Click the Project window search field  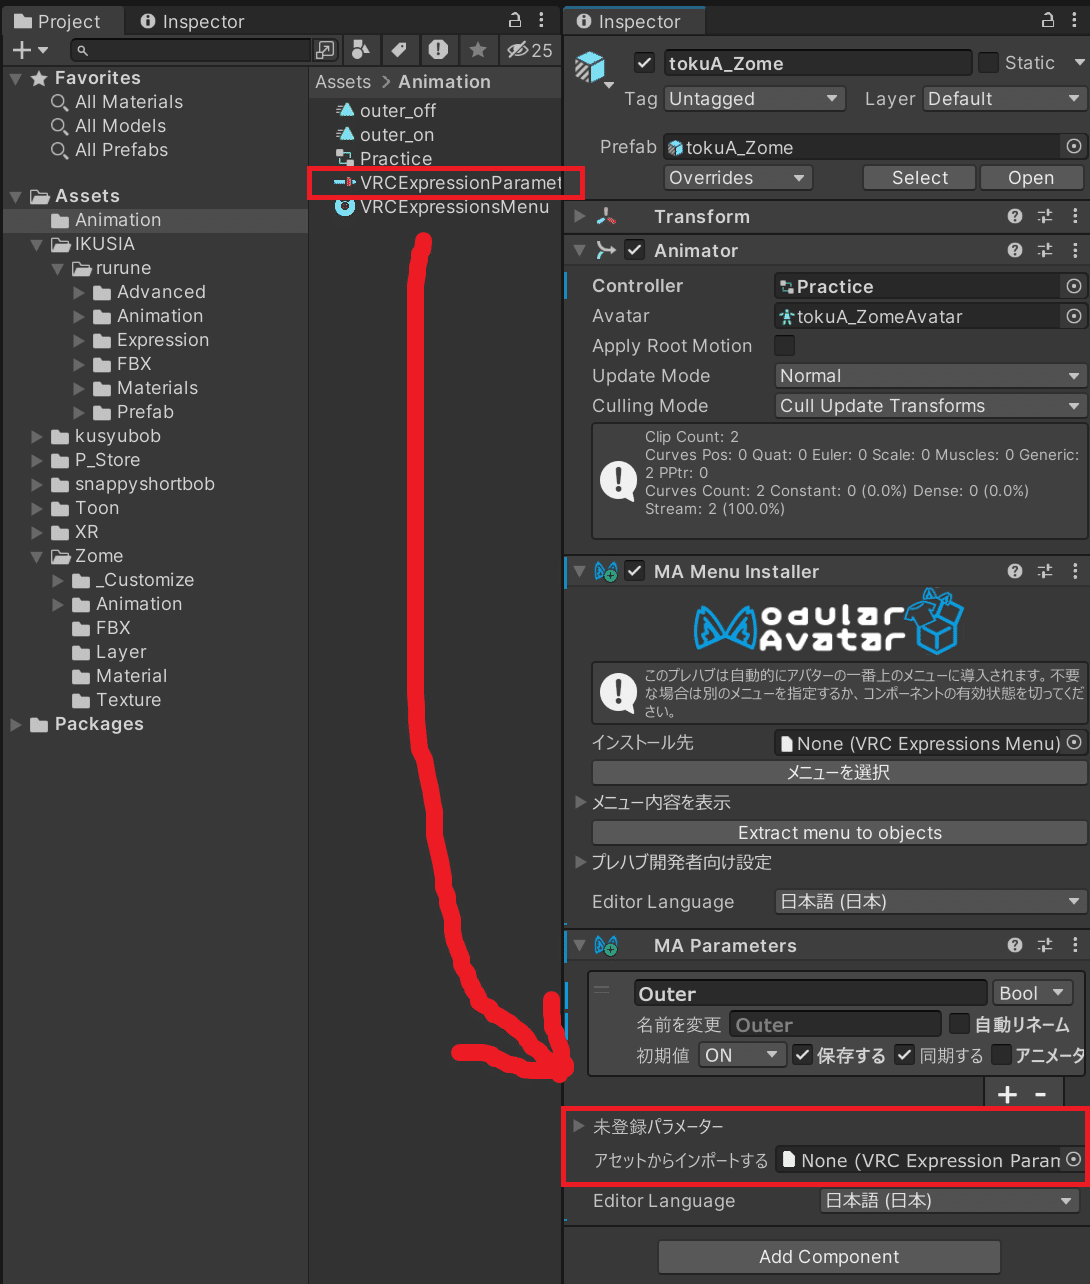click(190, 50)
